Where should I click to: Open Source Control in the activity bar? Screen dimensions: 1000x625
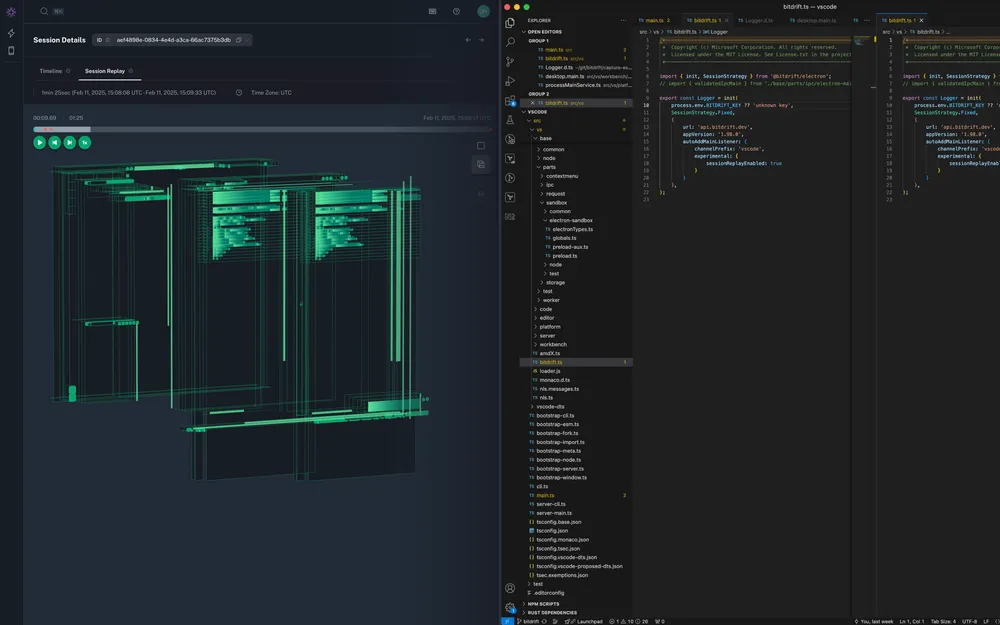pyautogui.click(x=510, y=61)
